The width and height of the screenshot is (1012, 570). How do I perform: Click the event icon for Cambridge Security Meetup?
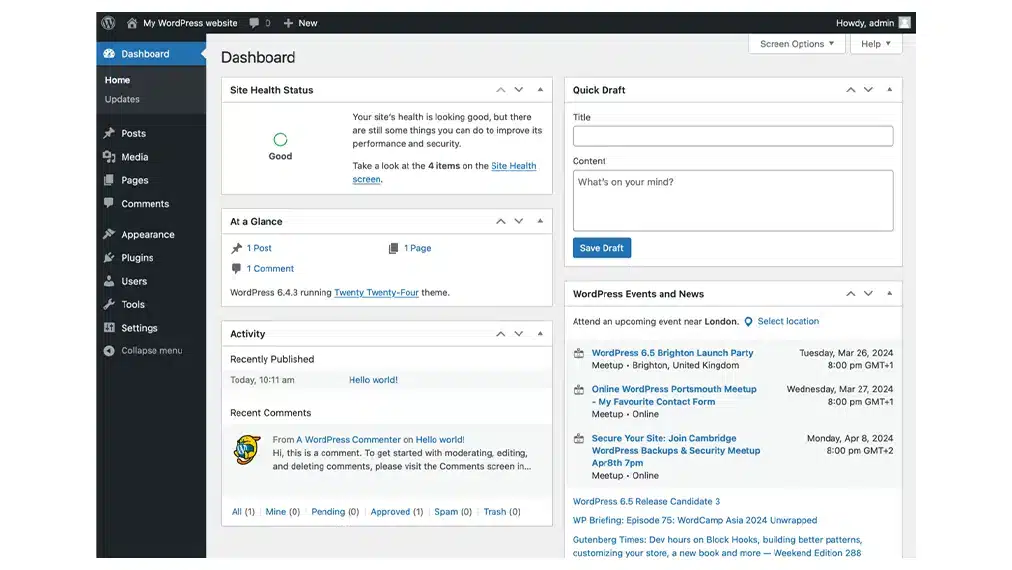(579, 438)
